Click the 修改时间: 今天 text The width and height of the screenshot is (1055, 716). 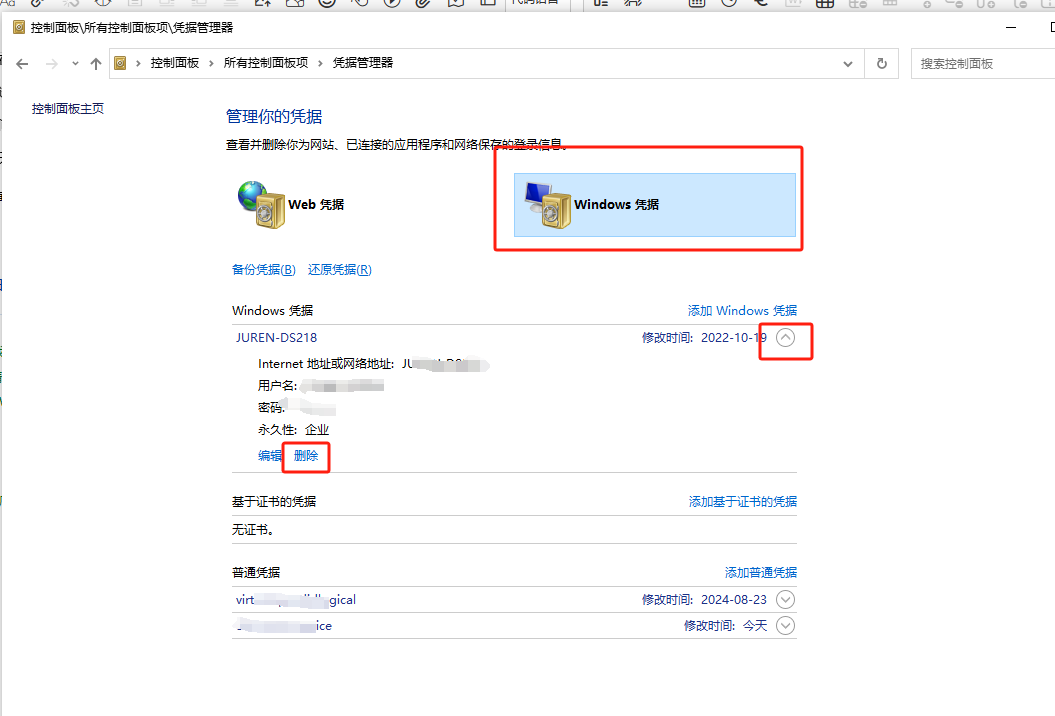[725, 626]
